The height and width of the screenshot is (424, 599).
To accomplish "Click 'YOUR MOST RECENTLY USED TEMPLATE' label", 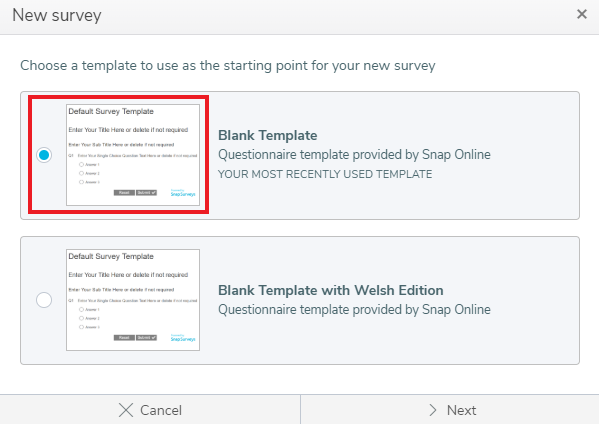I will coord(325,174).
